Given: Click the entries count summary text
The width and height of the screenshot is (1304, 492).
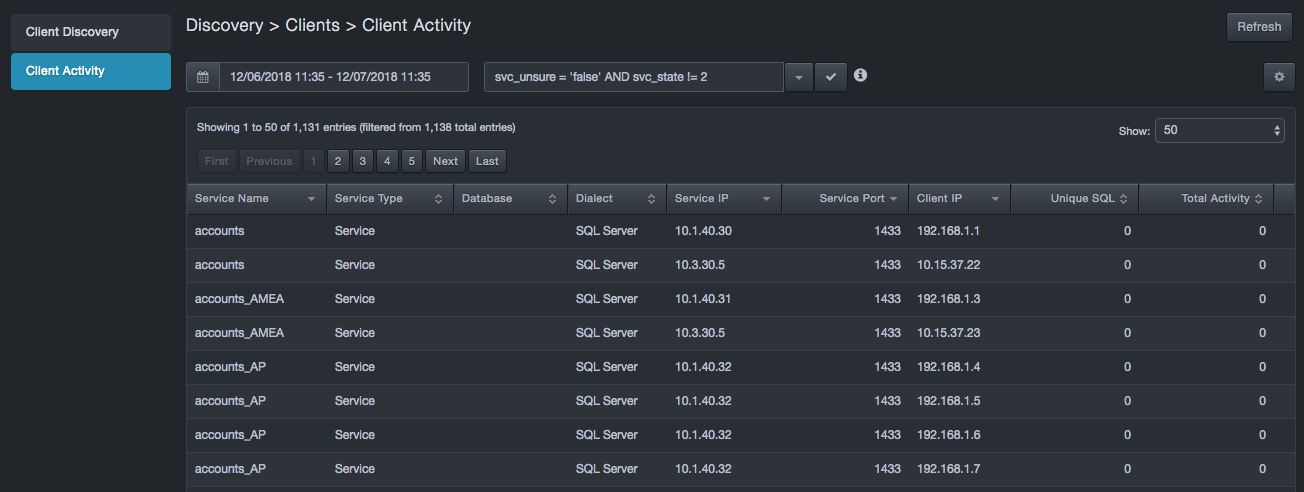Looking at the screenshot, I should pyautogui.click(x=356, y=128).
